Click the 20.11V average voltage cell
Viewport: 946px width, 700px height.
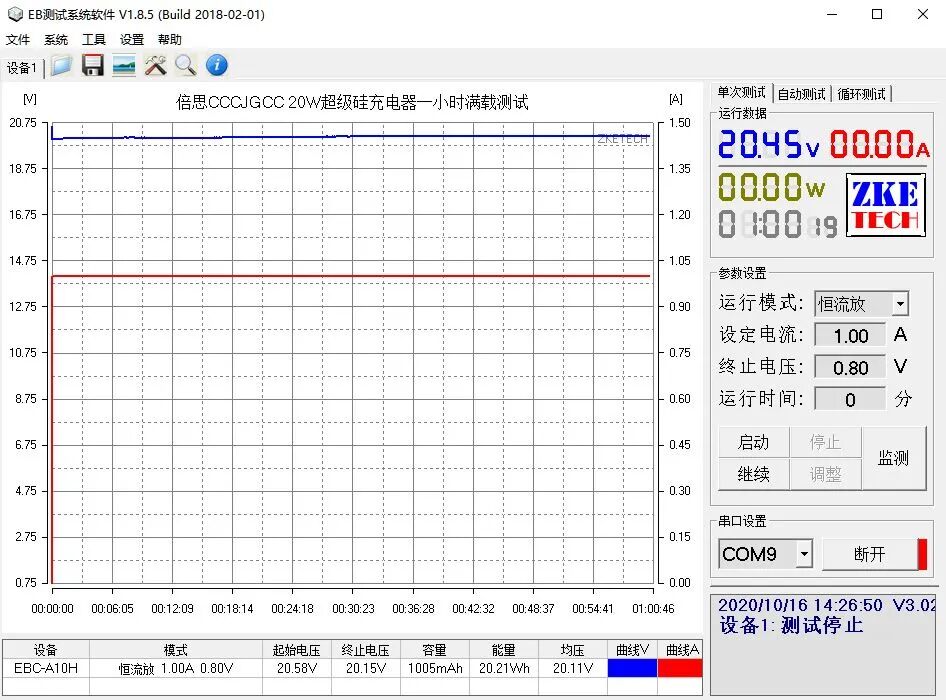click(573, 669)
